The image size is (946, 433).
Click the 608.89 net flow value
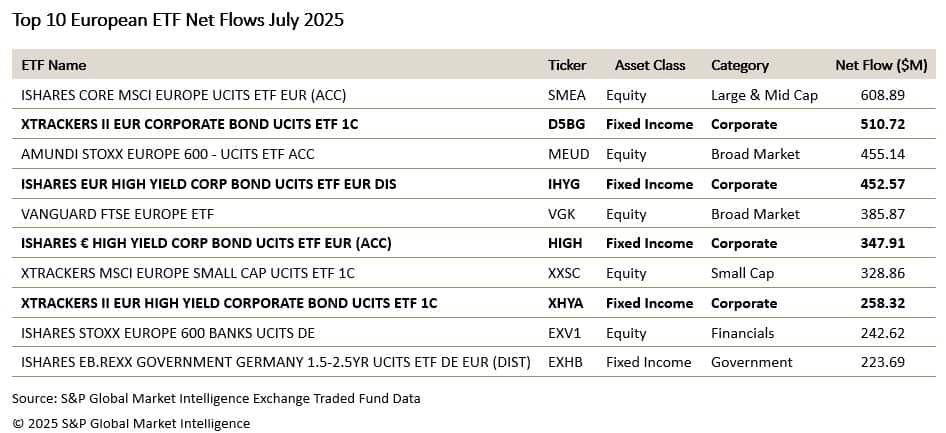(x=883, y=95)
